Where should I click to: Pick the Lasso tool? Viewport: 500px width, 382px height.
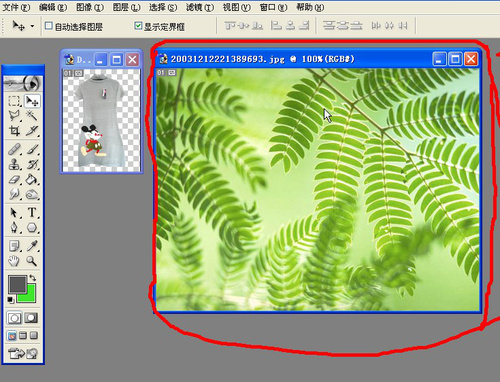(x=14, y=116)
